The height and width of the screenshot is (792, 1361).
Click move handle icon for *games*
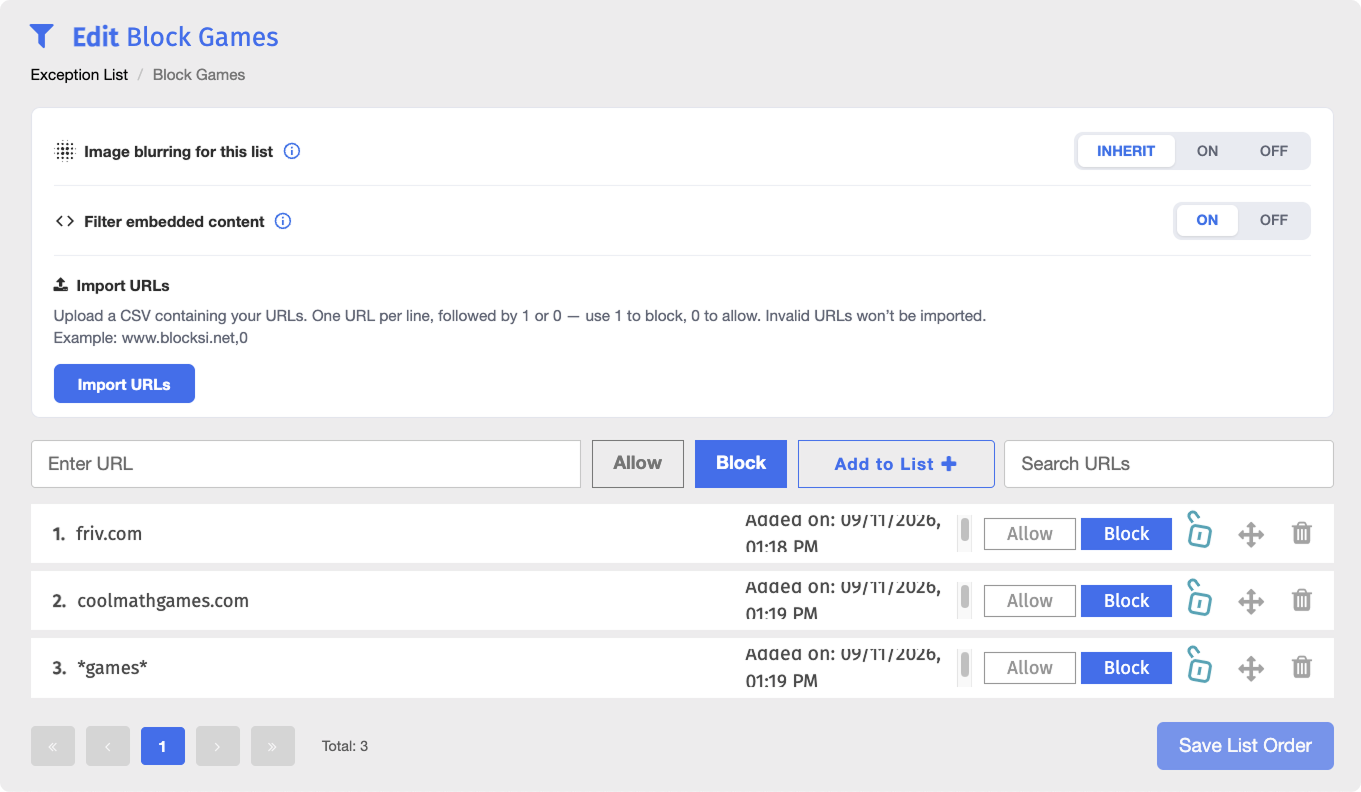[1251, 668]
